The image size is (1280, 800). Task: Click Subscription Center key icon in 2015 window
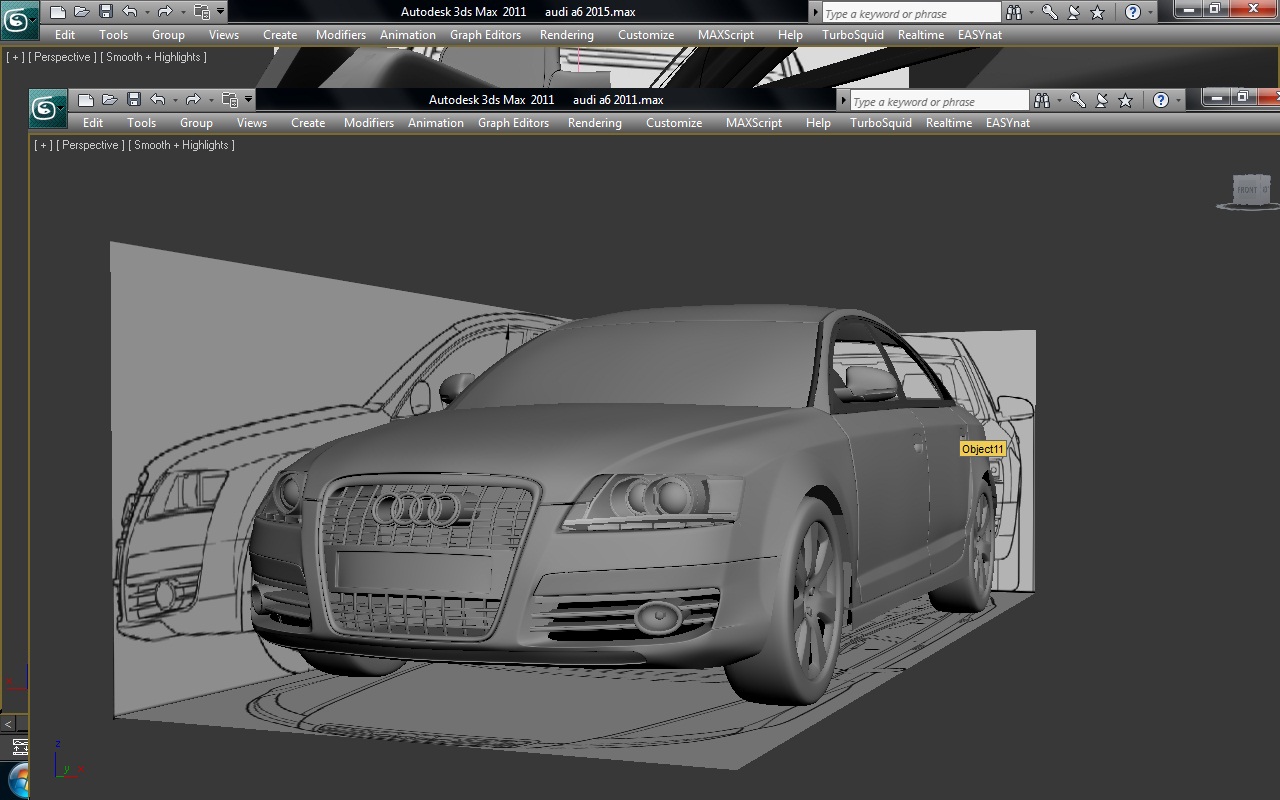pos(1049,12)
